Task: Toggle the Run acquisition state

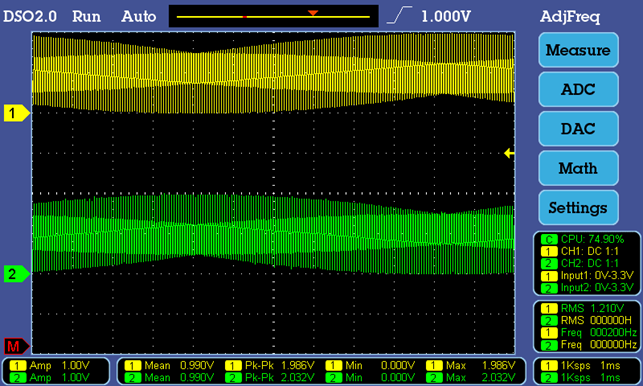Action: coord(86,16)
